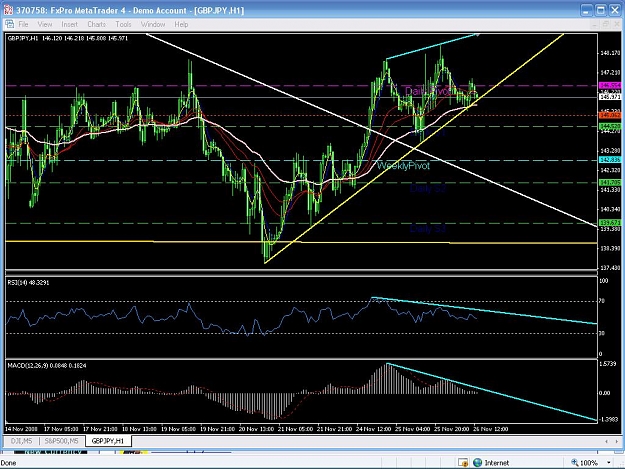This screenshot has height=469, width=625.
Task: Open the Tools menu
Action: pos(123,24)
